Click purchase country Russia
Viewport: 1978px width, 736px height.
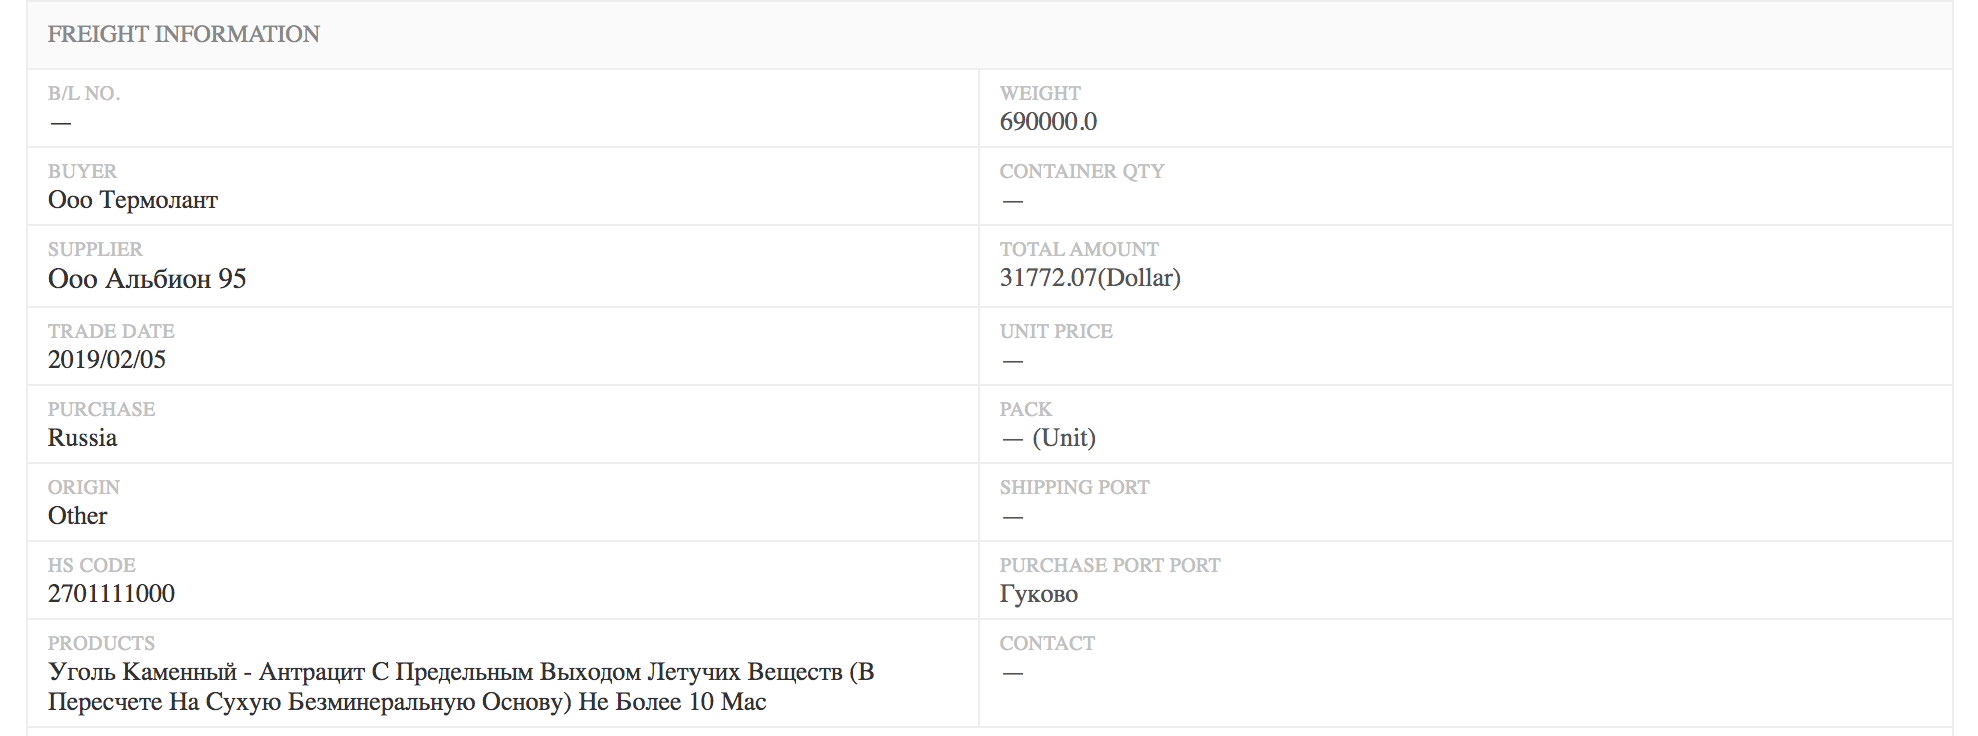click(x=82, y=438)
